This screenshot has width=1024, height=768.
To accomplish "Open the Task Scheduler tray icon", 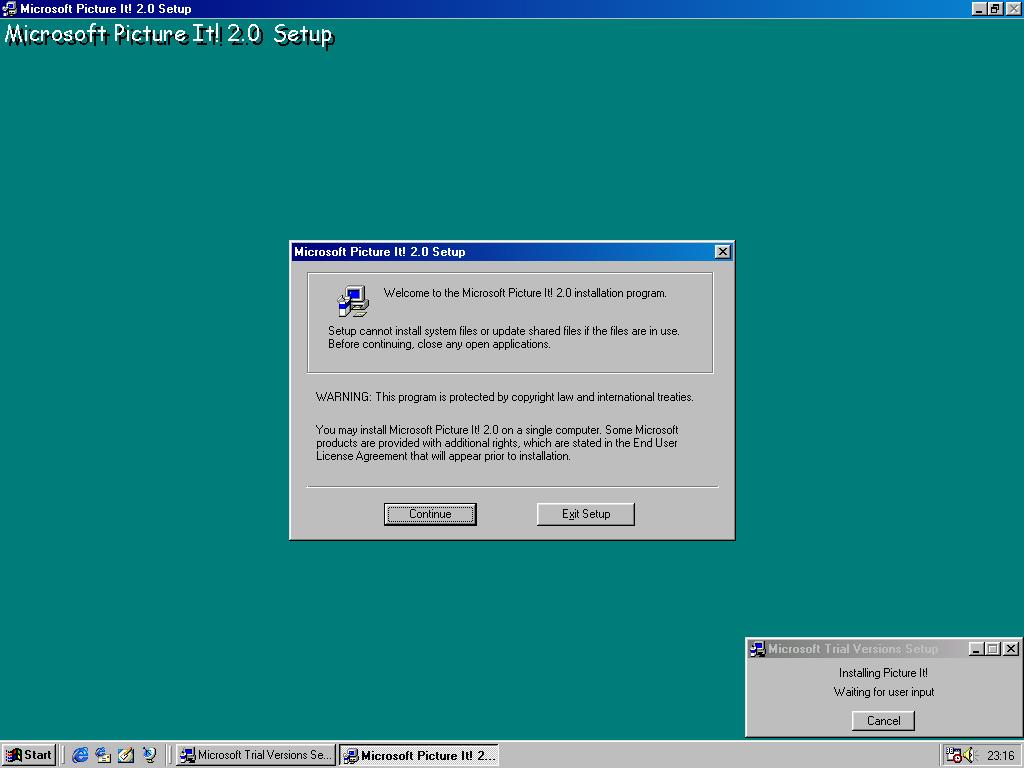I will tap(953, 755).
